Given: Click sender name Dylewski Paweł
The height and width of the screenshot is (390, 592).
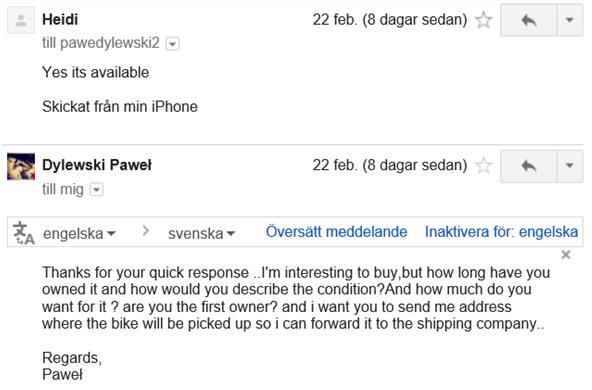Looking at the screenshot, I should [97, 165].
